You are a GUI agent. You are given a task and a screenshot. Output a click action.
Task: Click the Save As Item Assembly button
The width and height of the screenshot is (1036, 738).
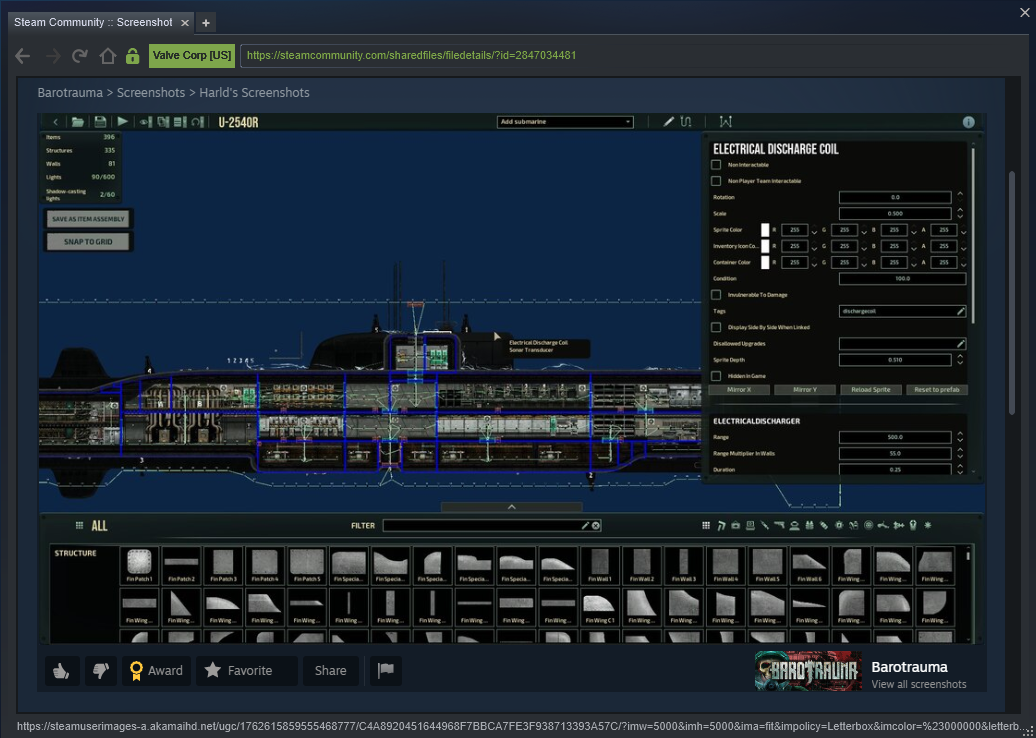click(x=88, y=219)
